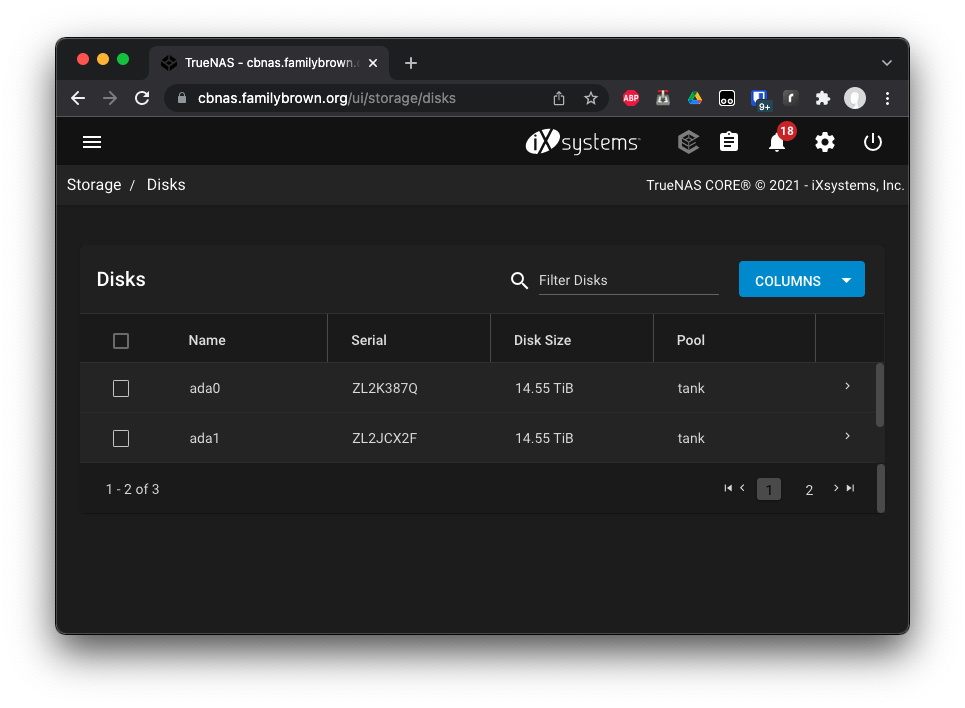The image size is (965, 708).
Task: Select the TrueNAS browser tab
Action: pos(270,63)
